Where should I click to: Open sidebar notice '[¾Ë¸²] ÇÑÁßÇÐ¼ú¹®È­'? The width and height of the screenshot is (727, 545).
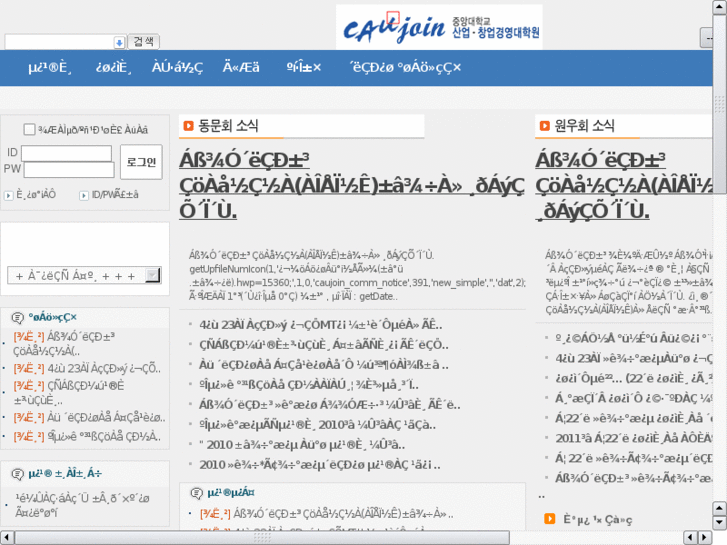(69, 393)
